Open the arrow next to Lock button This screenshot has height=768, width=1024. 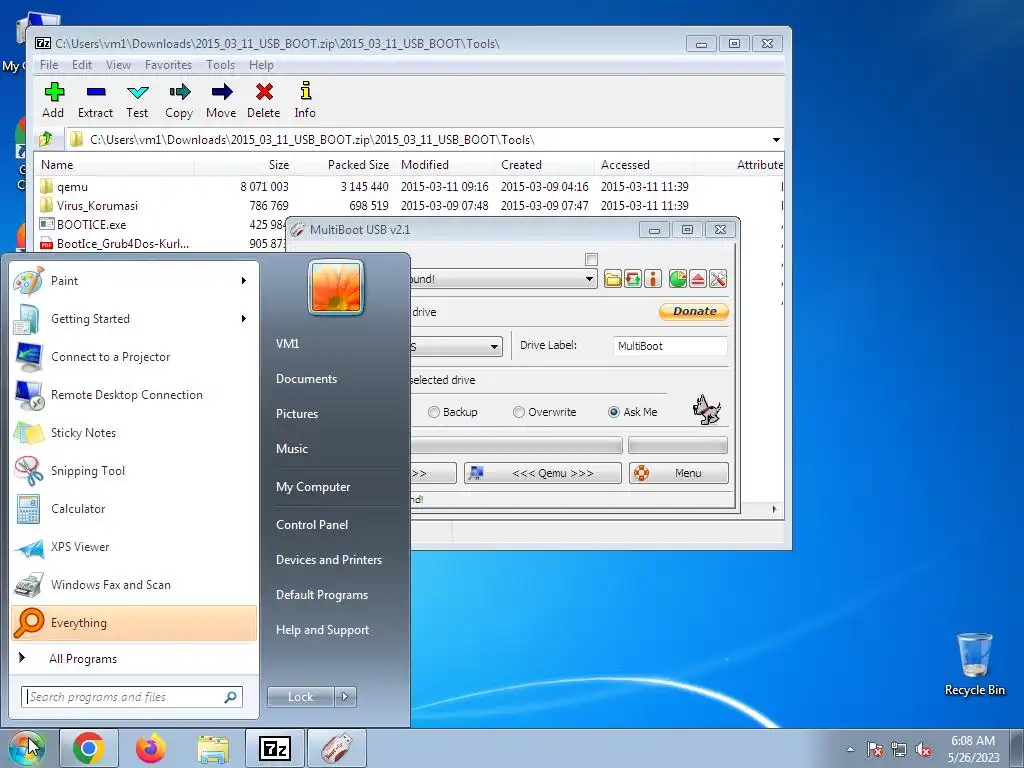[x=345, y=697]
